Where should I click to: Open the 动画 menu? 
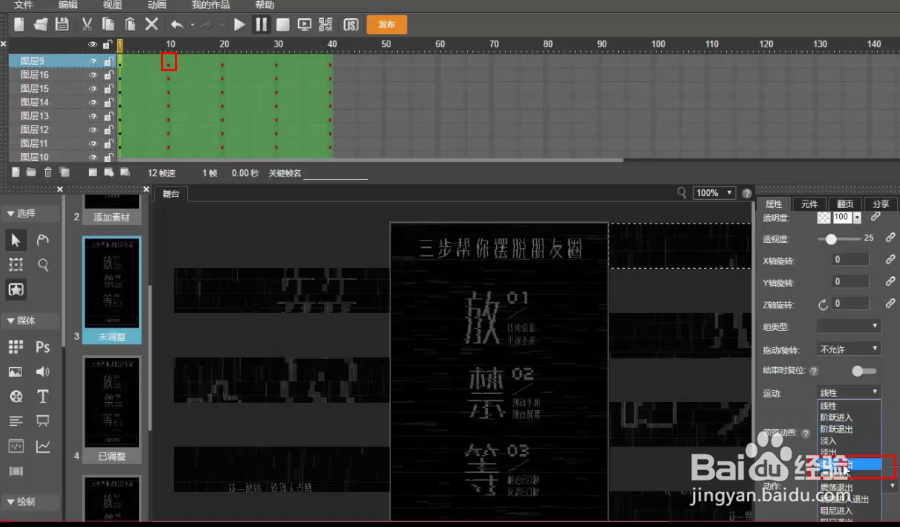tap(157, 5)
